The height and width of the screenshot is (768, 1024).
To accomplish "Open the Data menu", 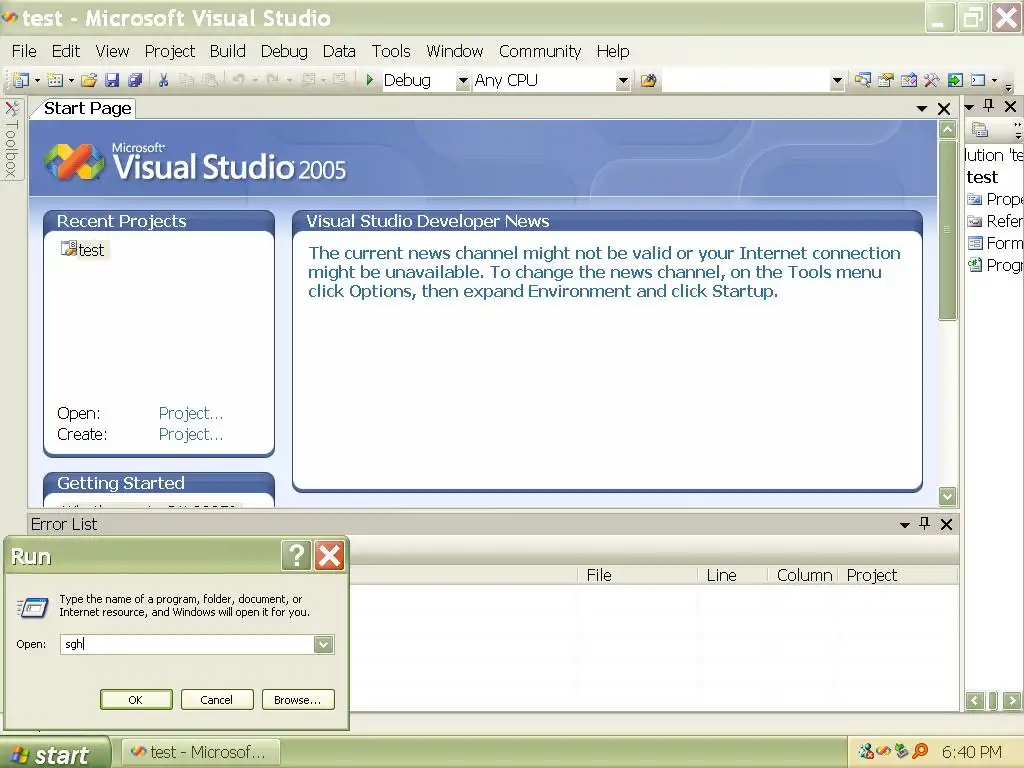I will [x=339, y=51].
